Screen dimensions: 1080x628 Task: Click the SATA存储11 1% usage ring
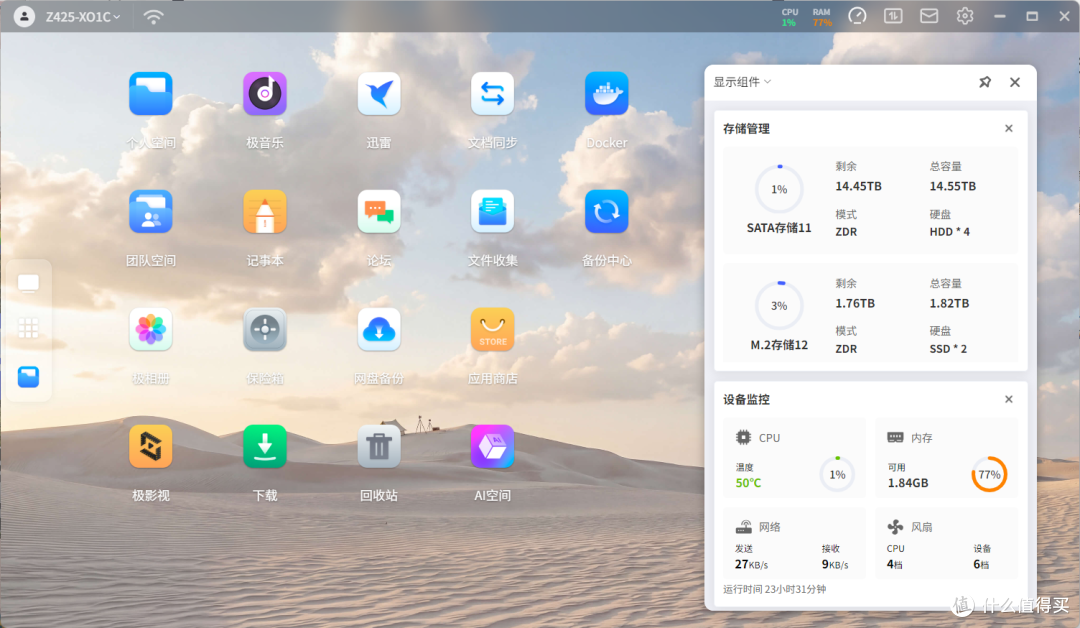tap(779, 189)
